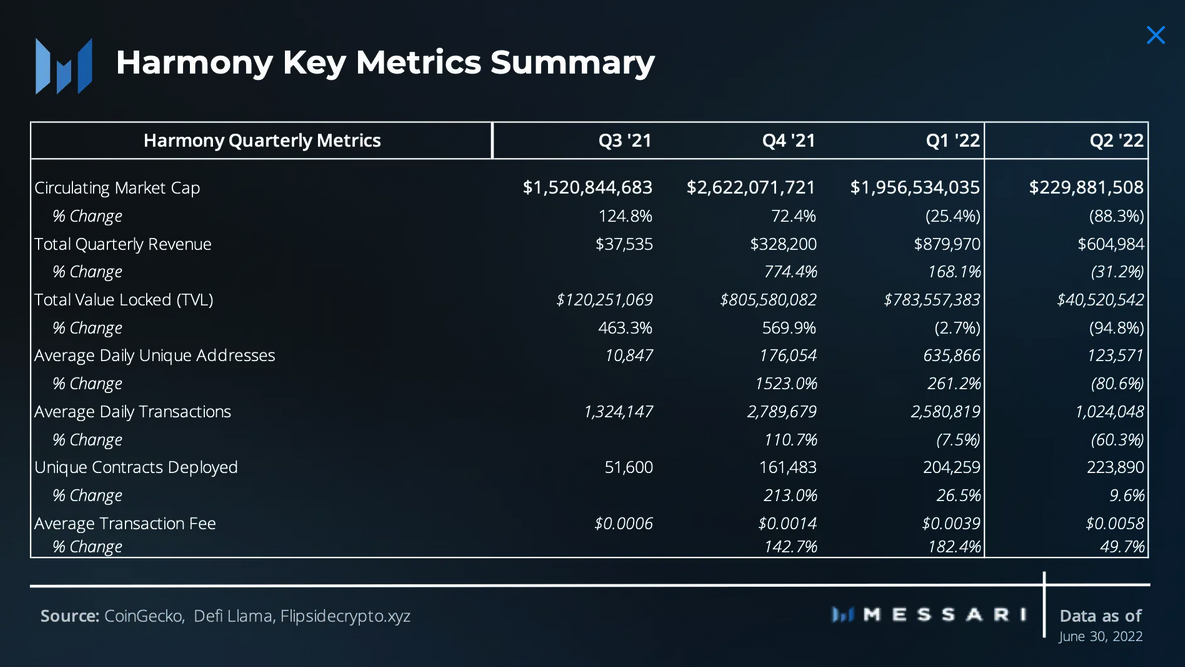Click the 'Harmony Quarterly Metrics' column header
This screenshot has height=667, width=1185.
pyautogui.click(x=261, y=141)
